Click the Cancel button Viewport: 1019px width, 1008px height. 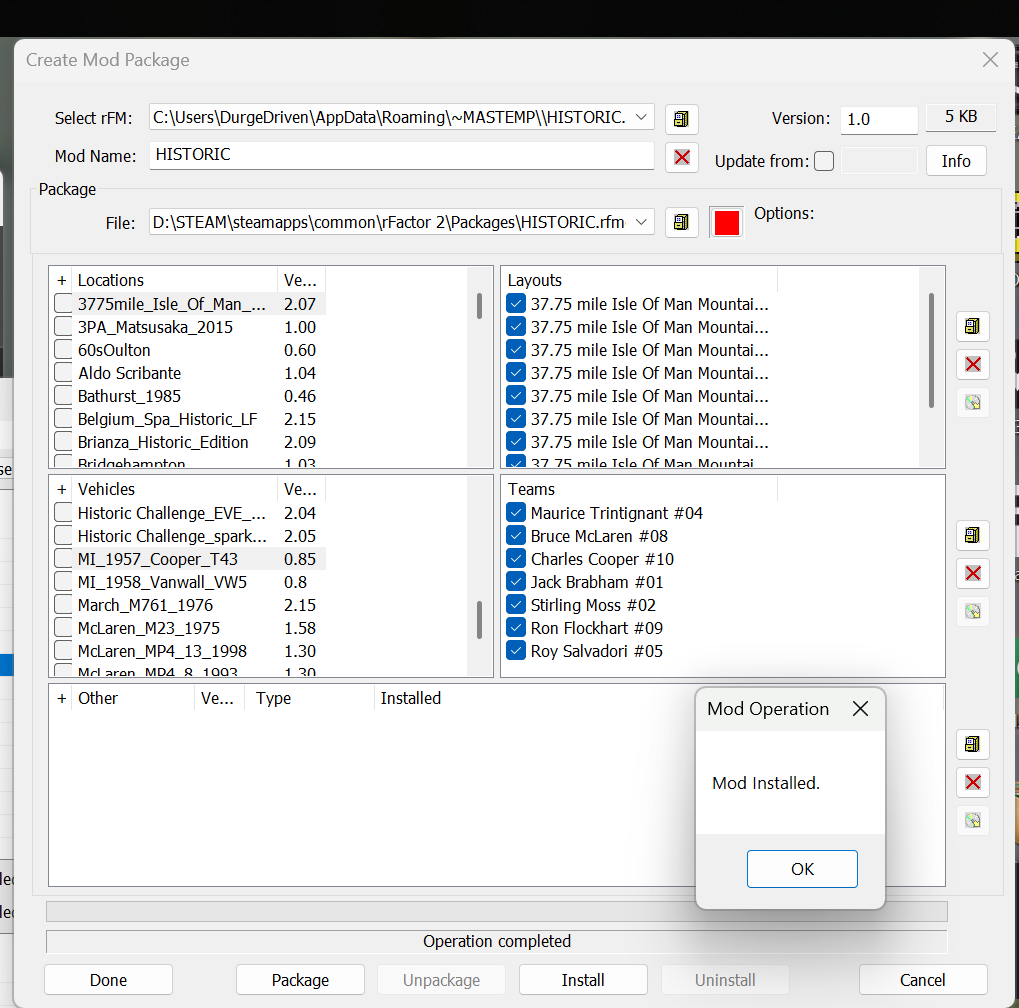[923, 980]
